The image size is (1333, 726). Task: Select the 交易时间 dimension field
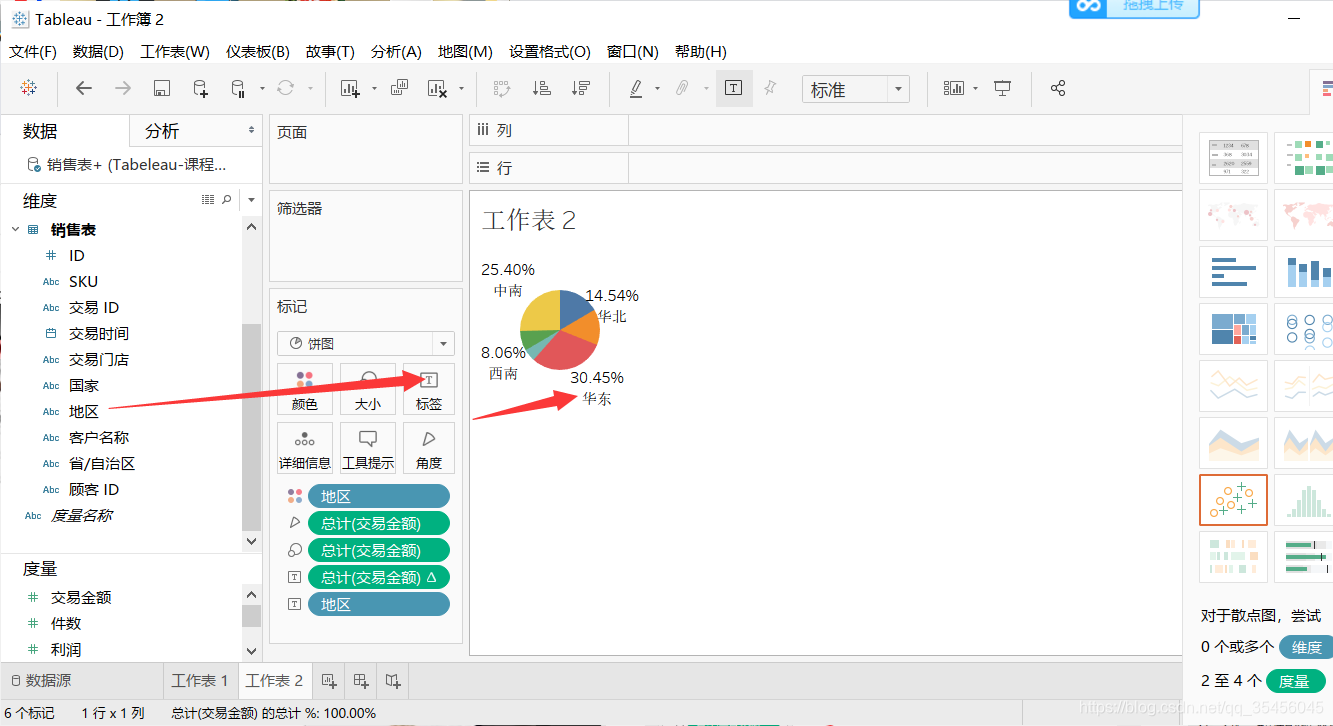coord(99,333)
